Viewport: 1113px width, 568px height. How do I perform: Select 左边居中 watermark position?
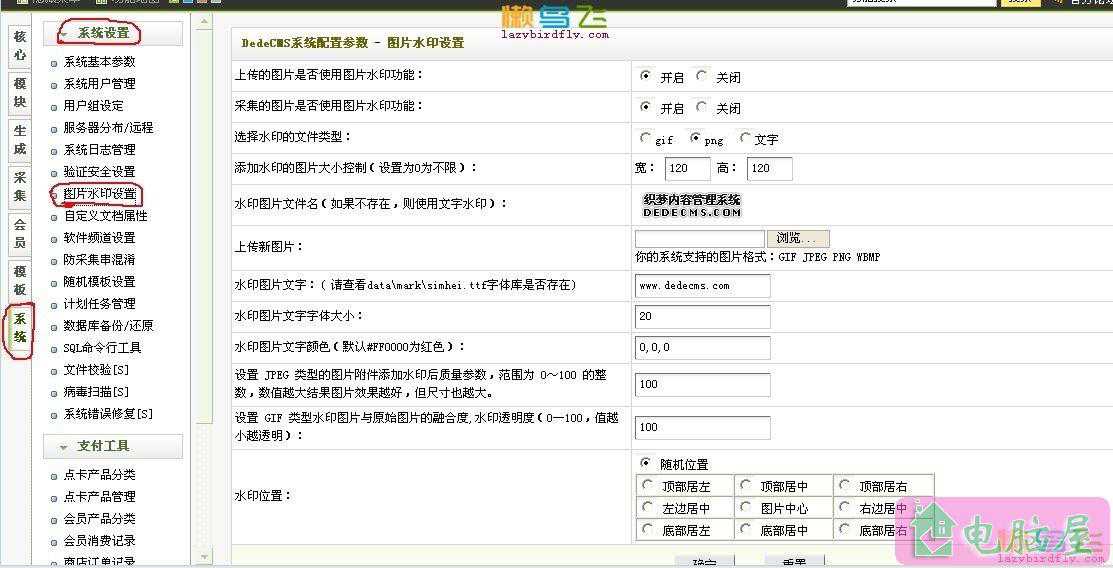click(x=647, y=508)
